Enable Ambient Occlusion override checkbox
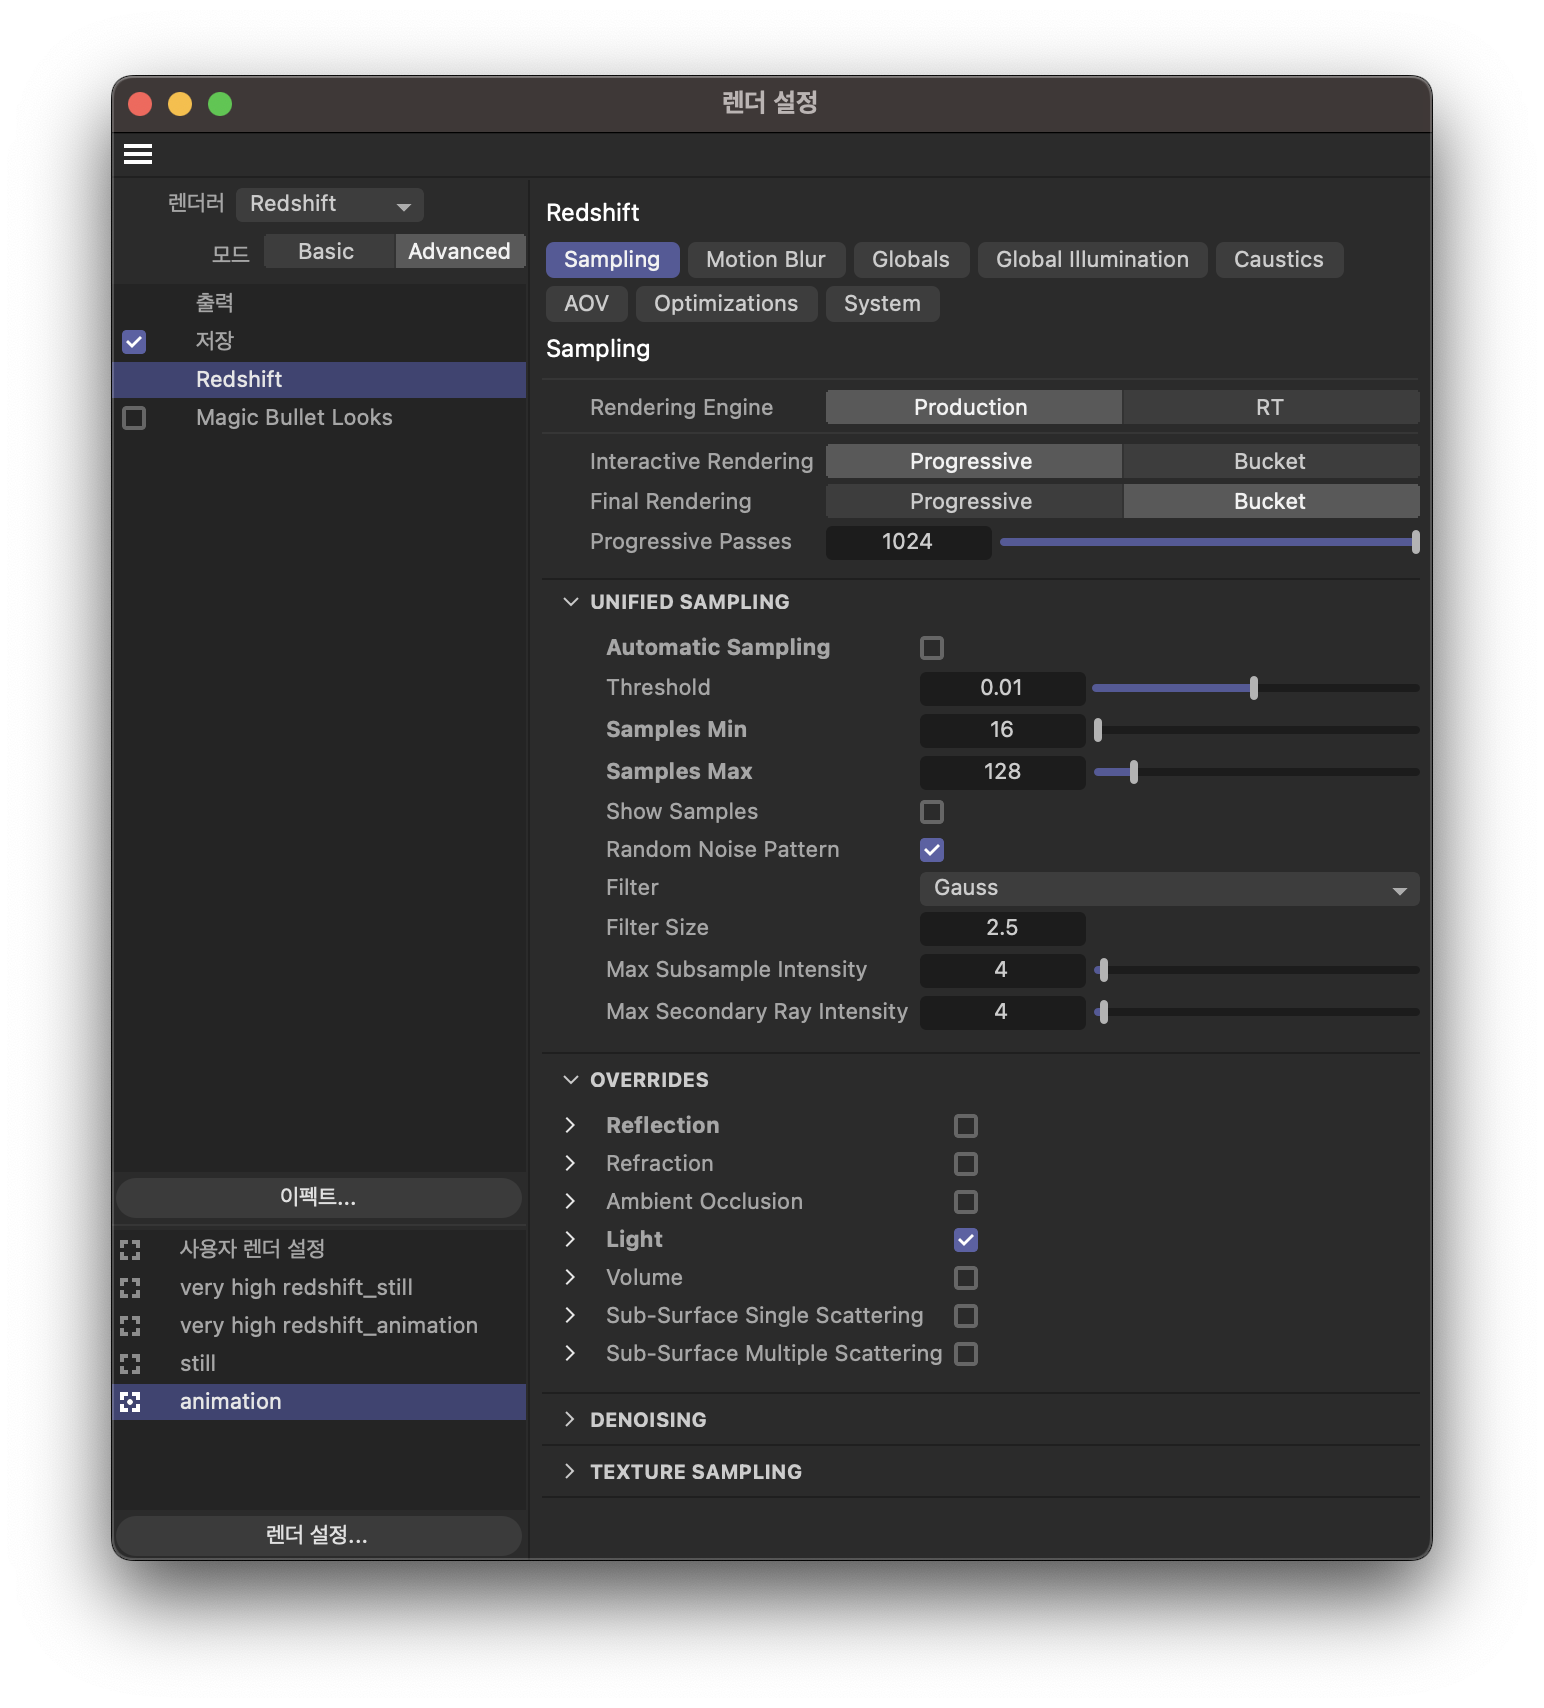Viewport: 1544px width, 1708px height. click(966, 1201)
